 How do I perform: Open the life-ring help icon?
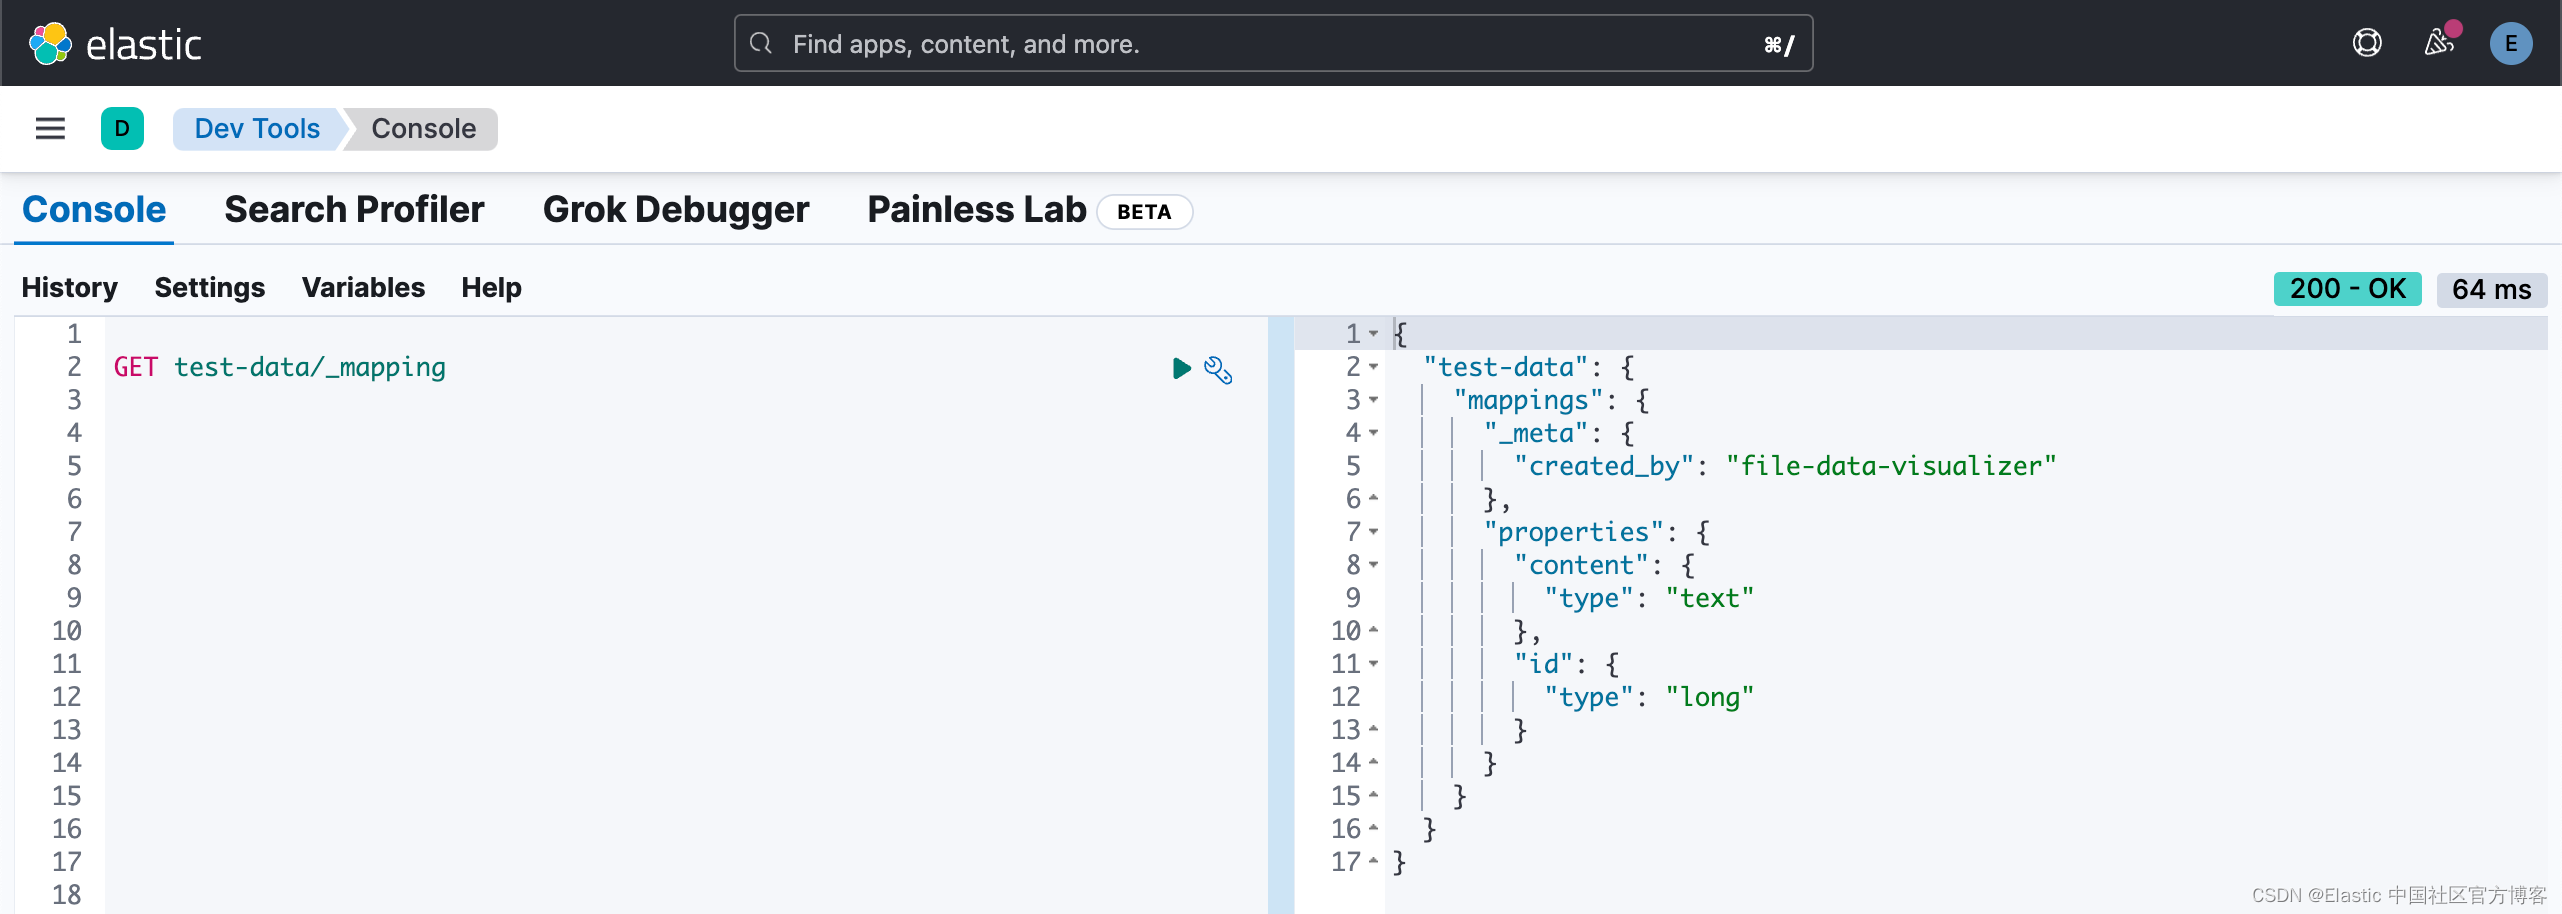pyautogui.click(x=2367, y=43)
